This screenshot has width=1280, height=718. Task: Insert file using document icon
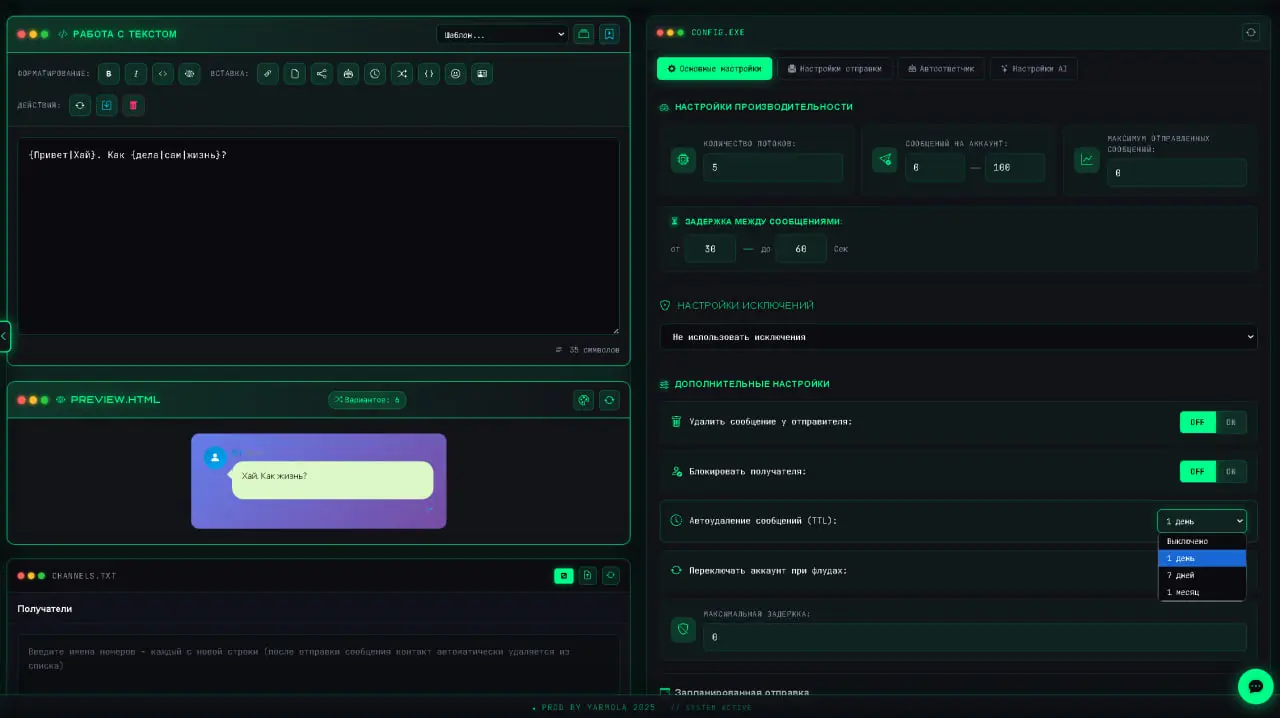click(294, 73)
